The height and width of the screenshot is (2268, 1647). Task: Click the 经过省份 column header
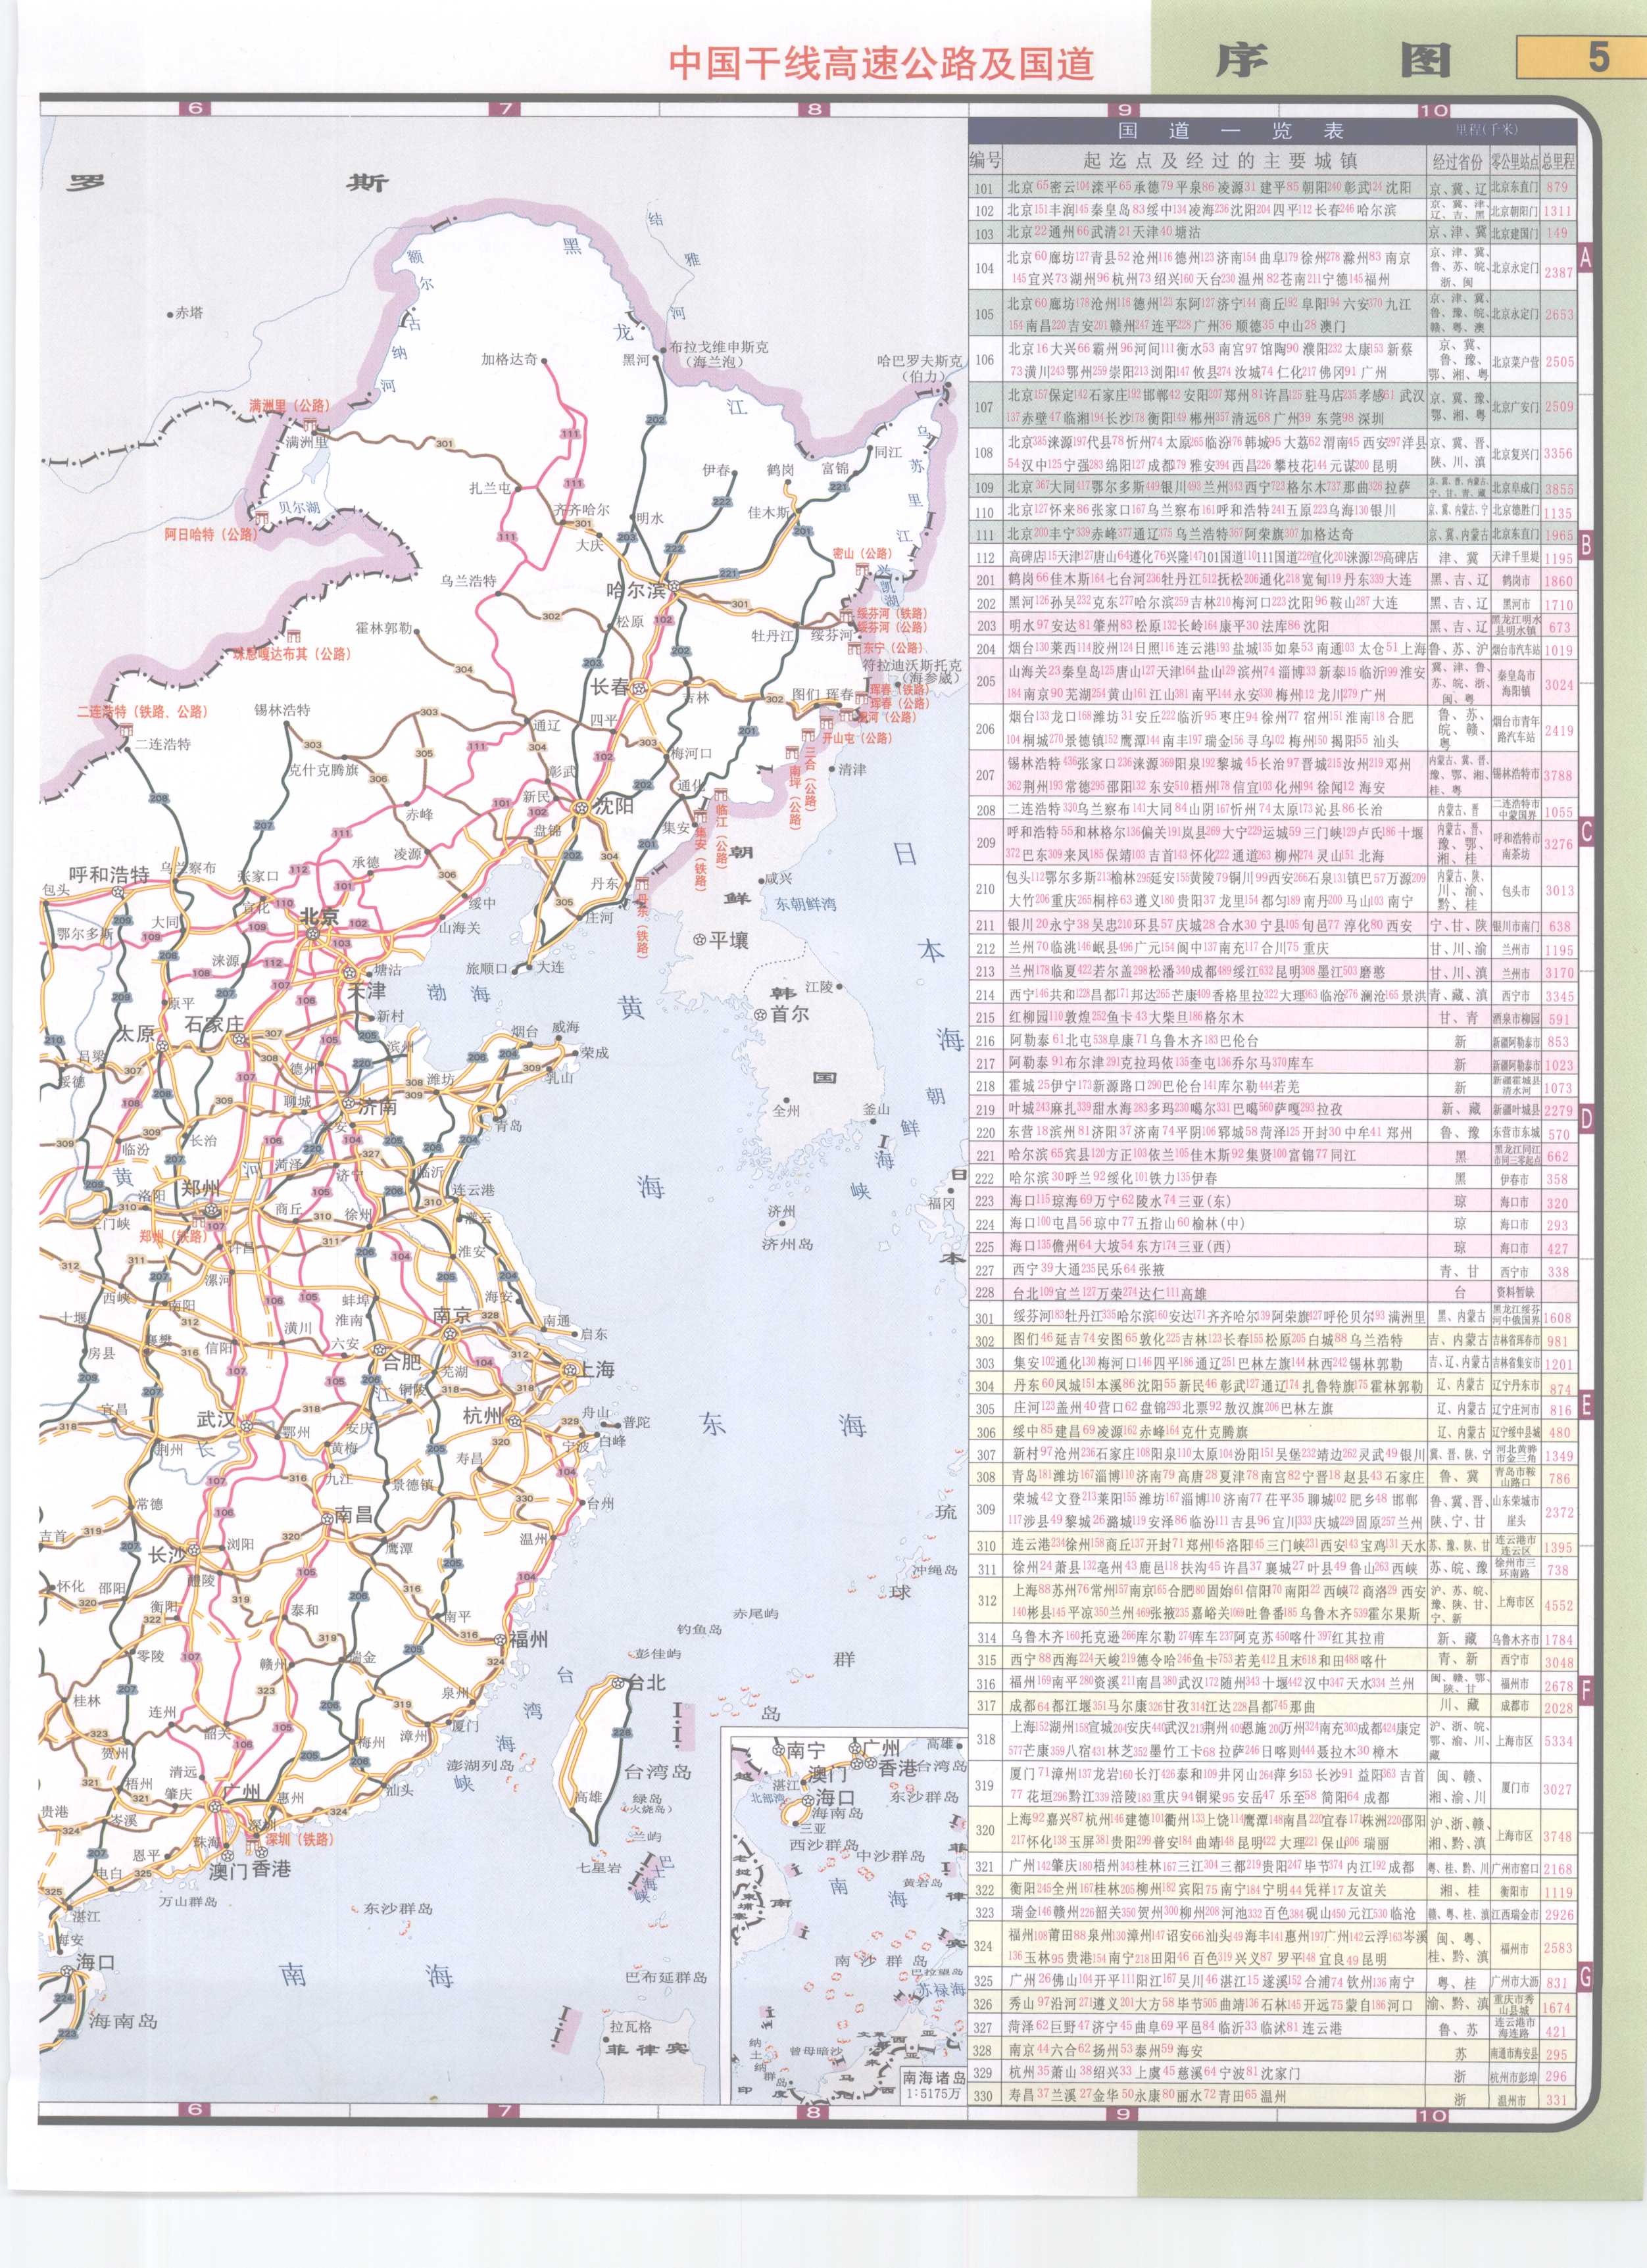[x=1458, y=160]
